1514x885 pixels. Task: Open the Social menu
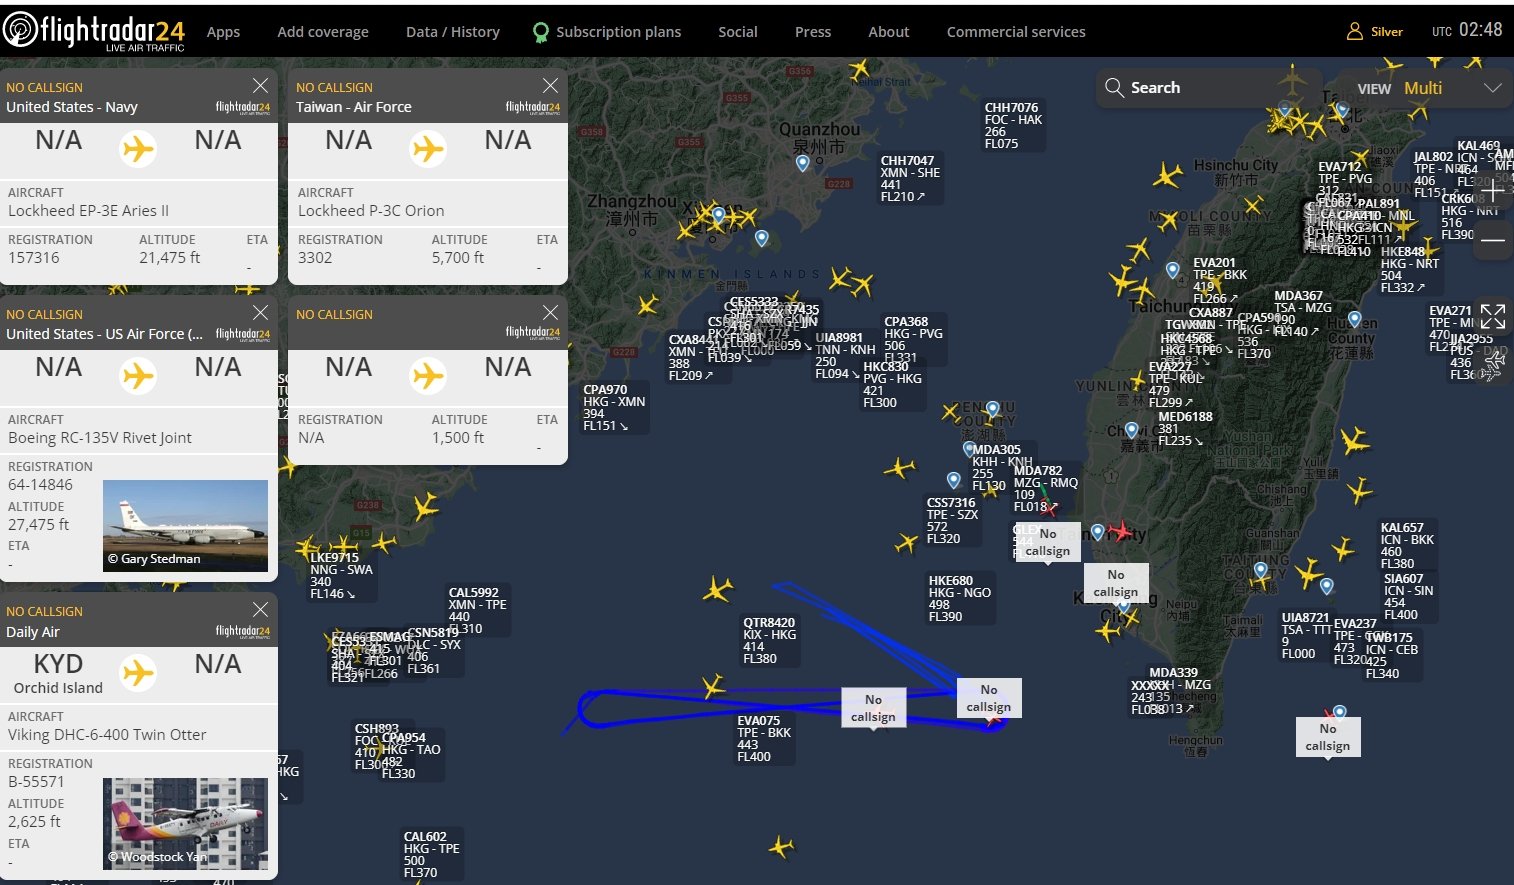(738, 32)
